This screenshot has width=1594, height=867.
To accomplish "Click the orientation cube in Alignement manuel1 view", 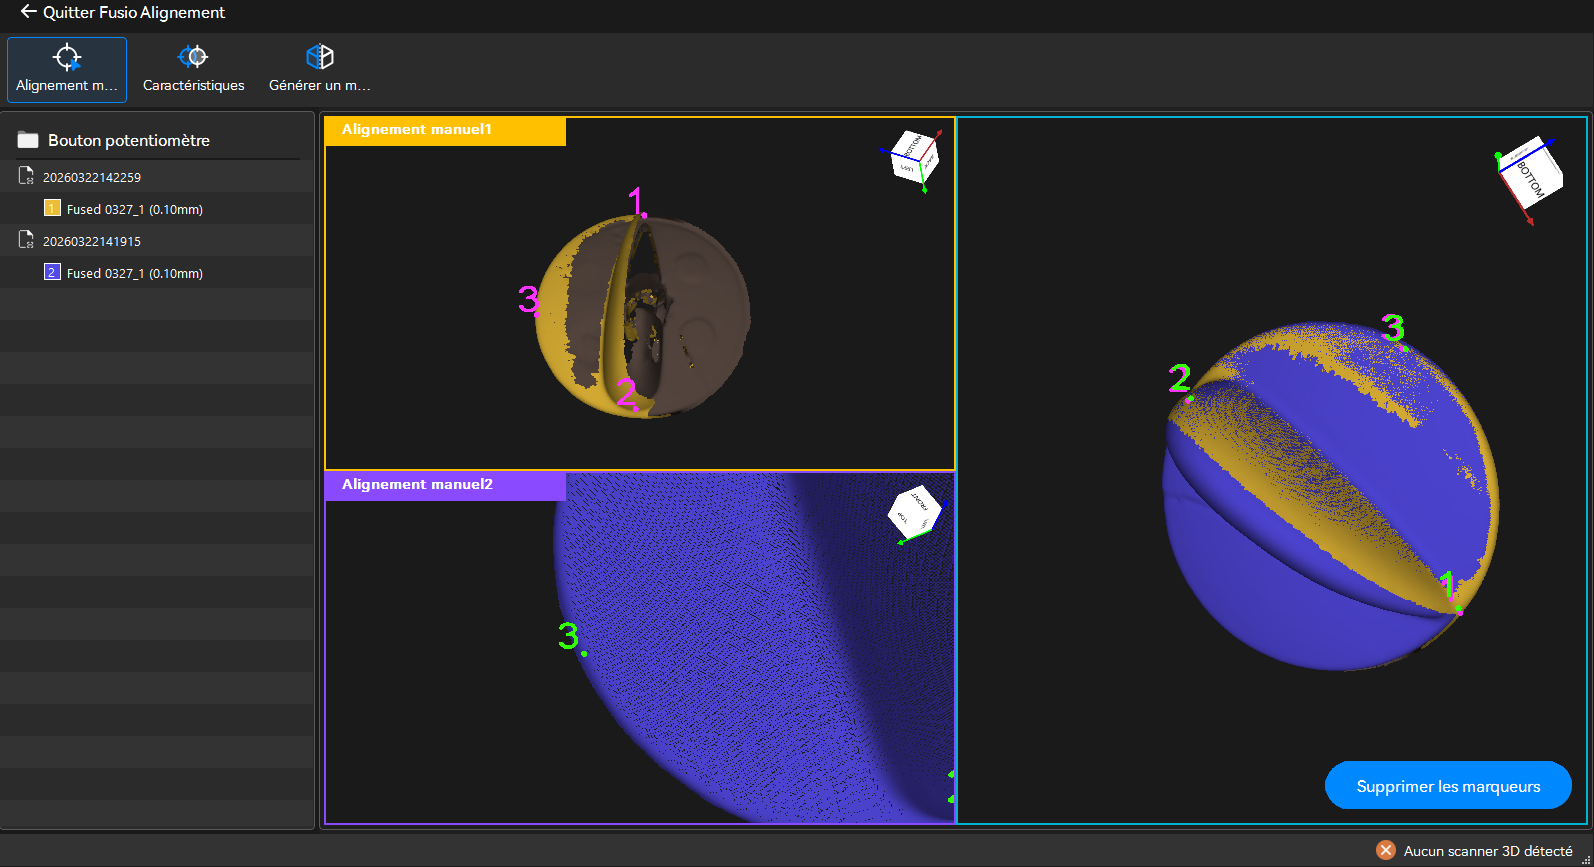I will (x=914, y=156).
